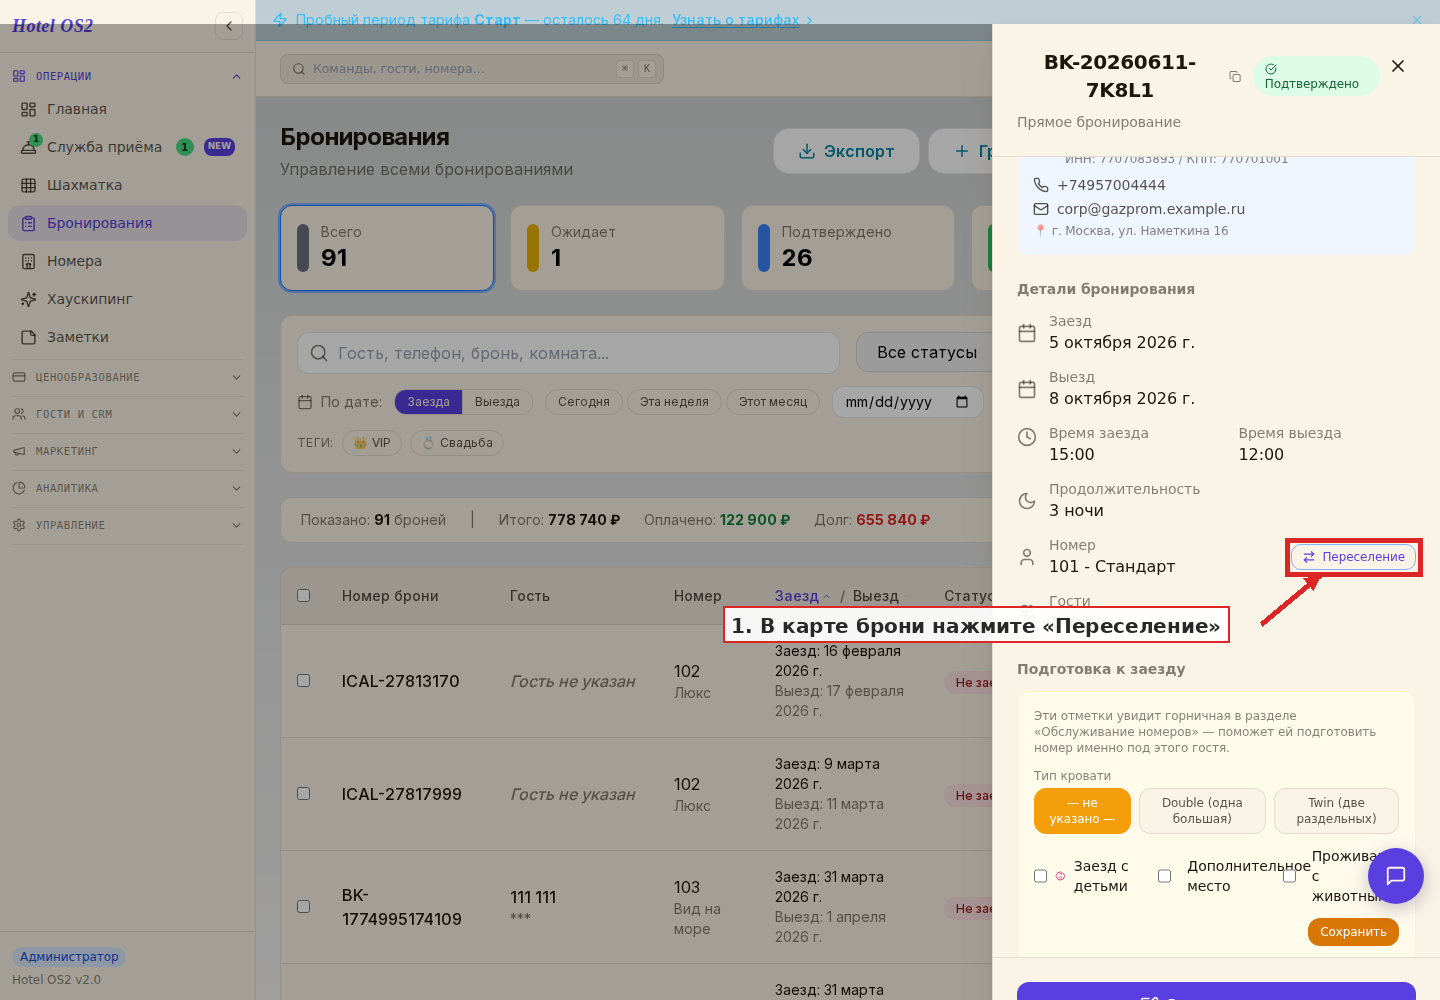Choose the Twin bed type option
Viewport: 1440px width, 1000px height.
coord(1336,811)
